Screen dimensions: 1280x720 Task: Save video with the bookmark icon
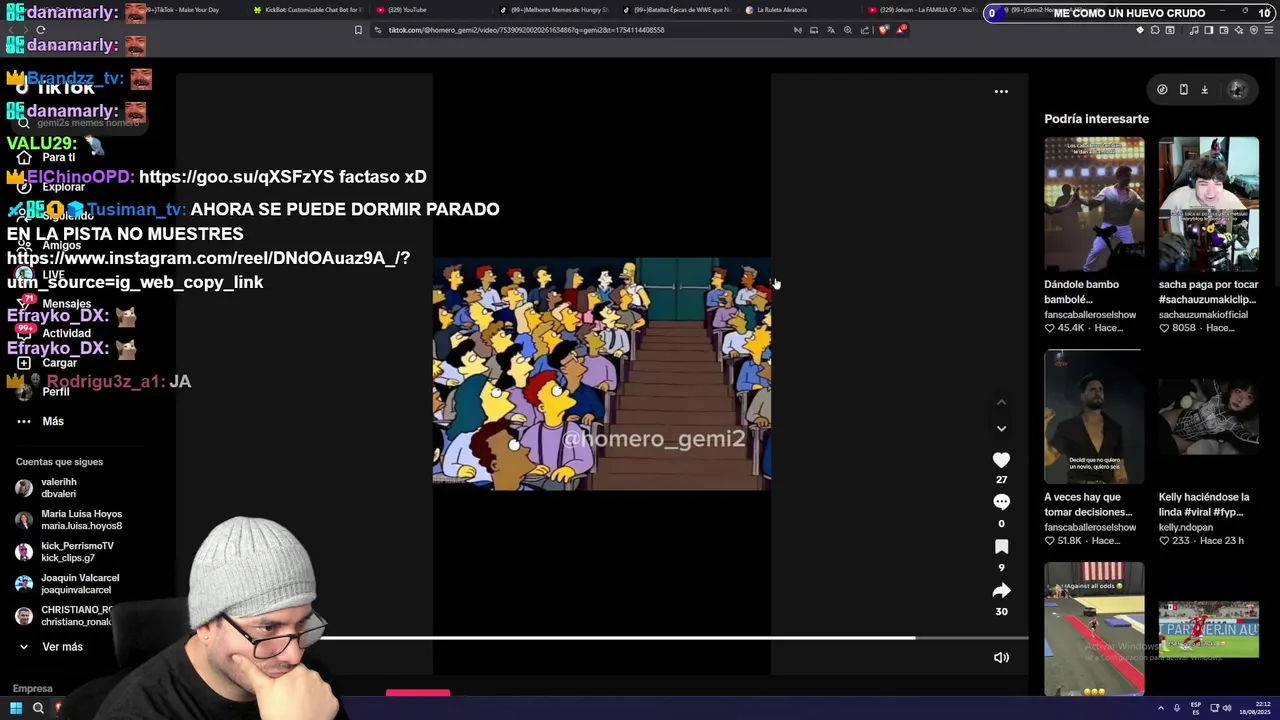[1001, 546]
